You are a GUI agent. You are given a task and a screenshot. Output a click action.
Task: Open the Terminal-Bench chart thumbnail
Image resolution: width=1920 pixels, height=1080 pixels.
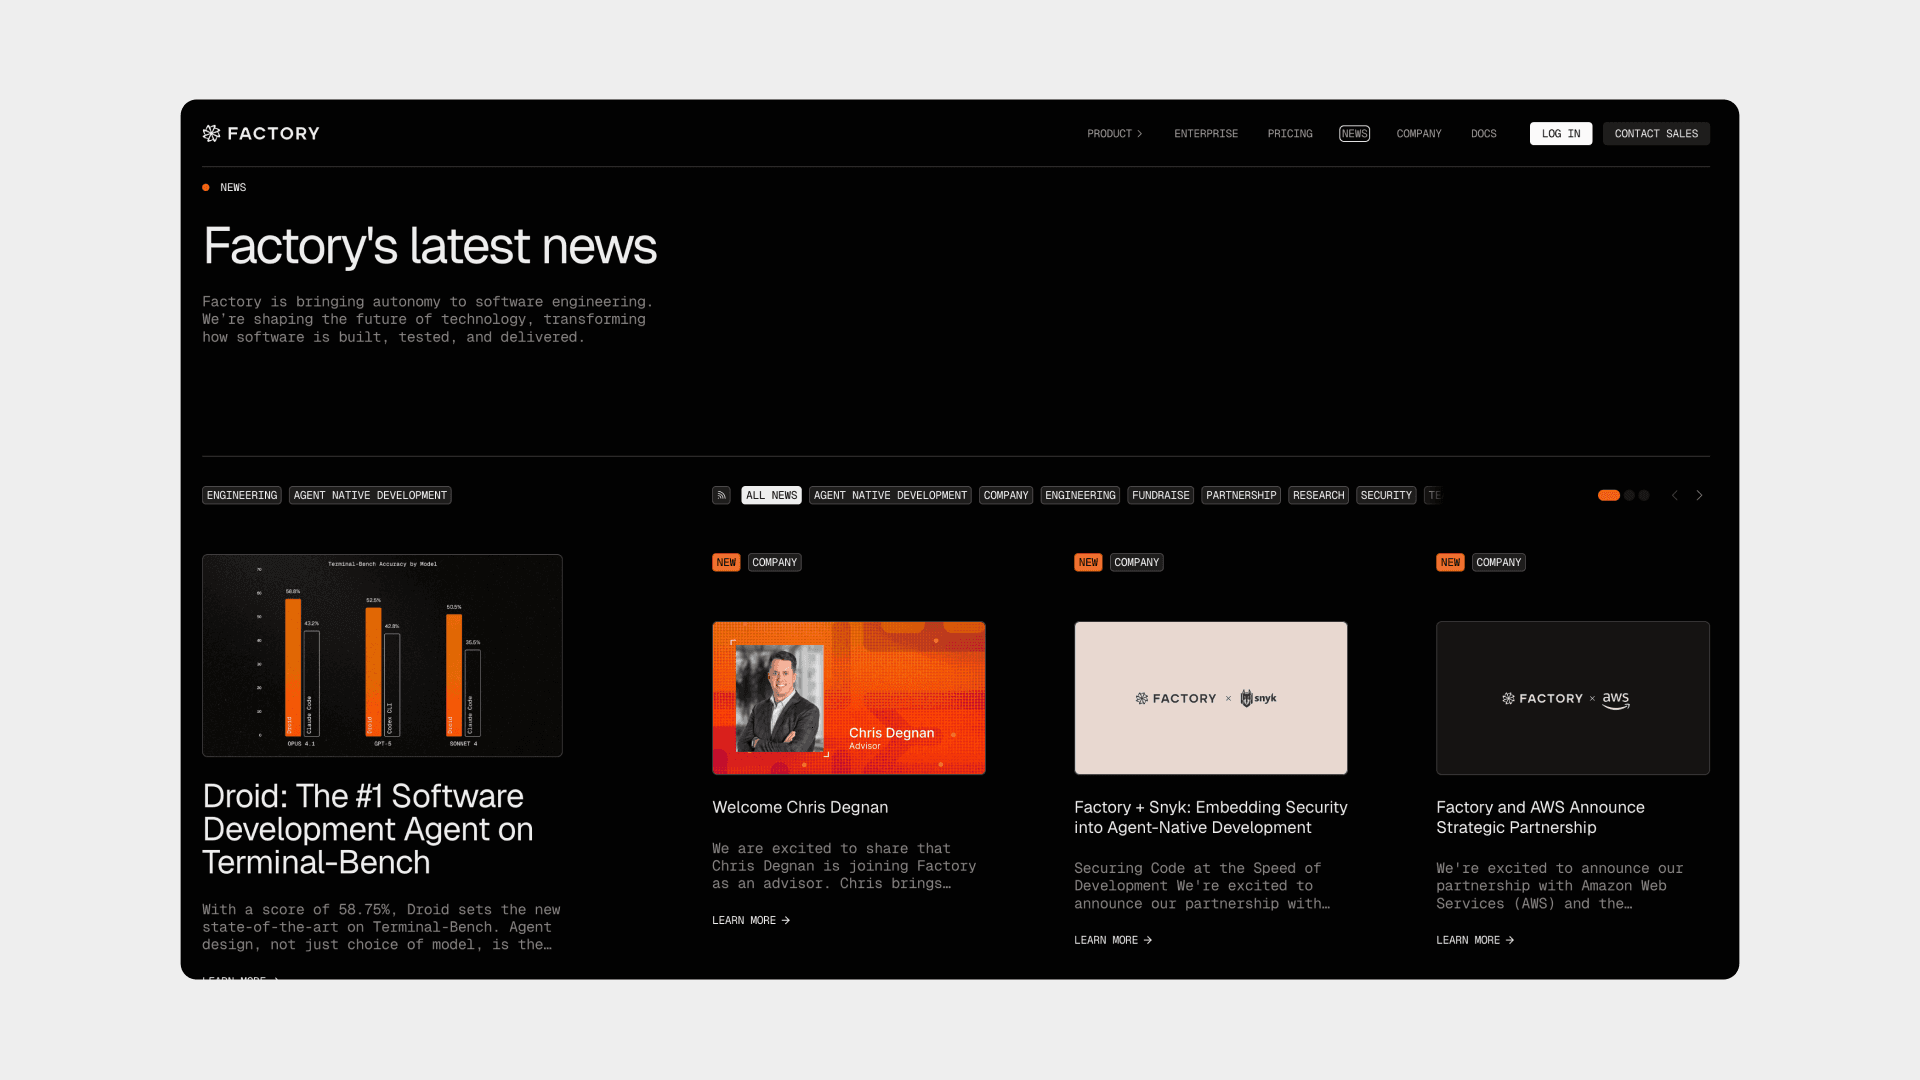(x=382, y=655)
